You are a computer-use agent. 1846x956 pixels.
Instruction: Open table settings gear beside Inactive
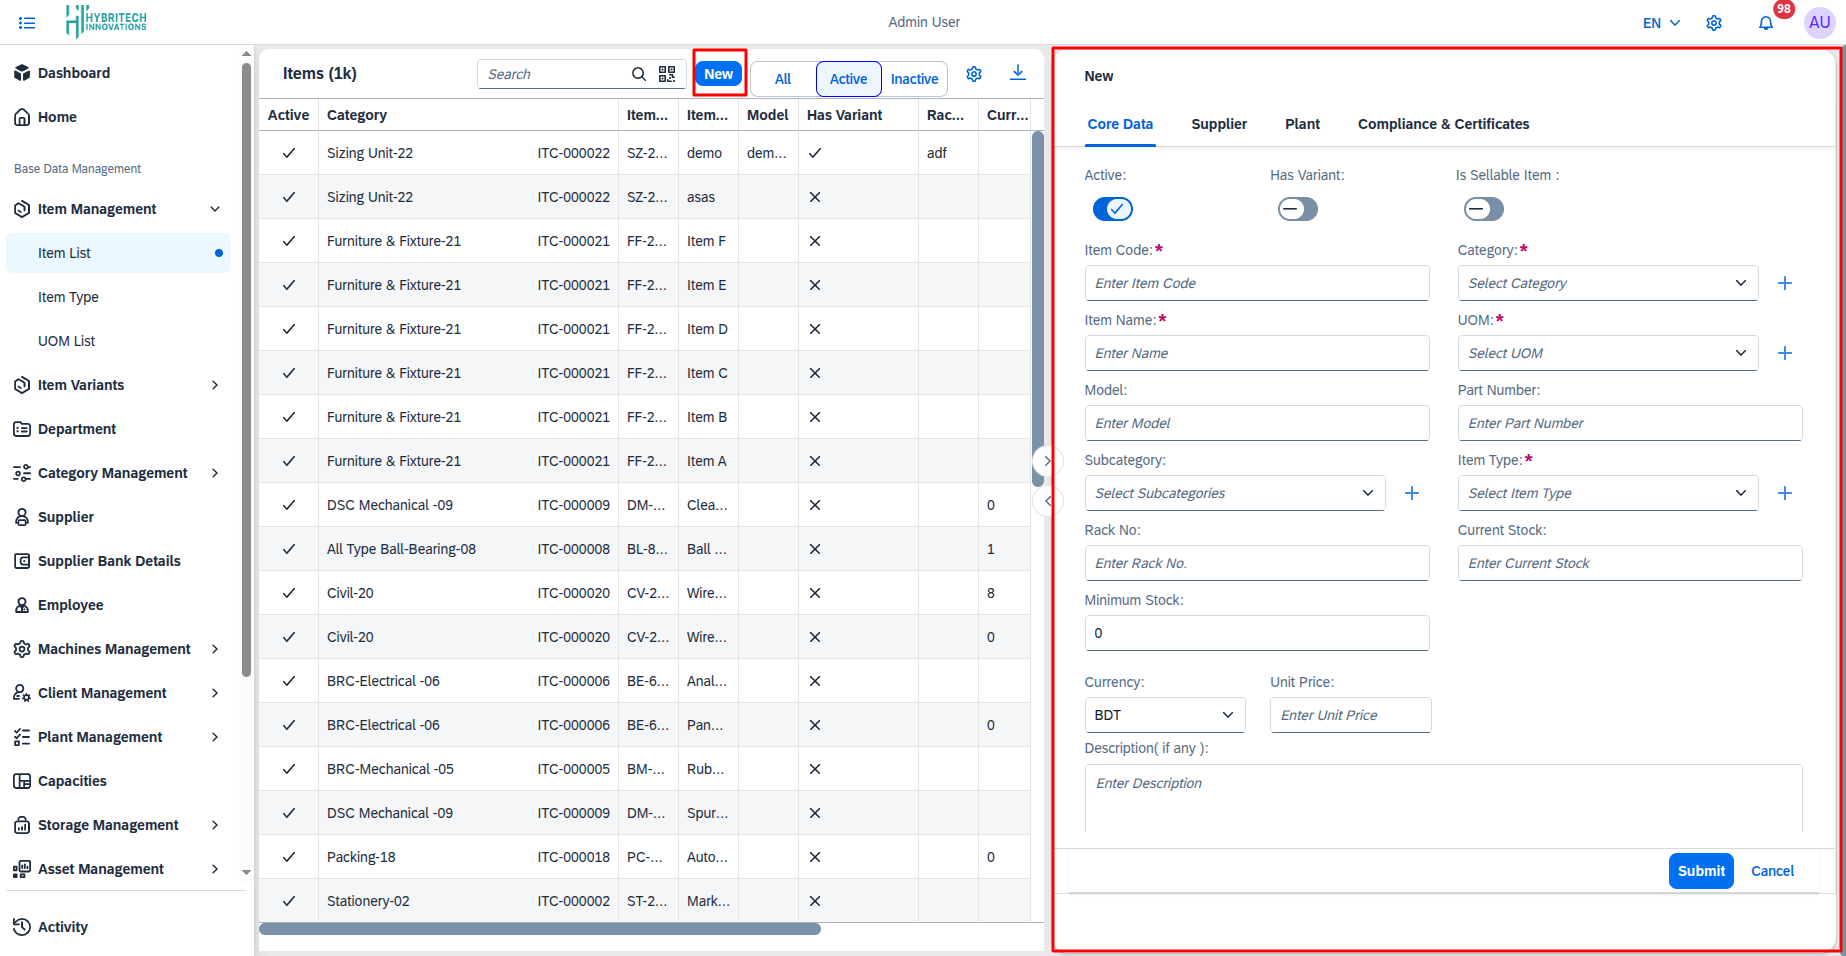pos(974,74)
